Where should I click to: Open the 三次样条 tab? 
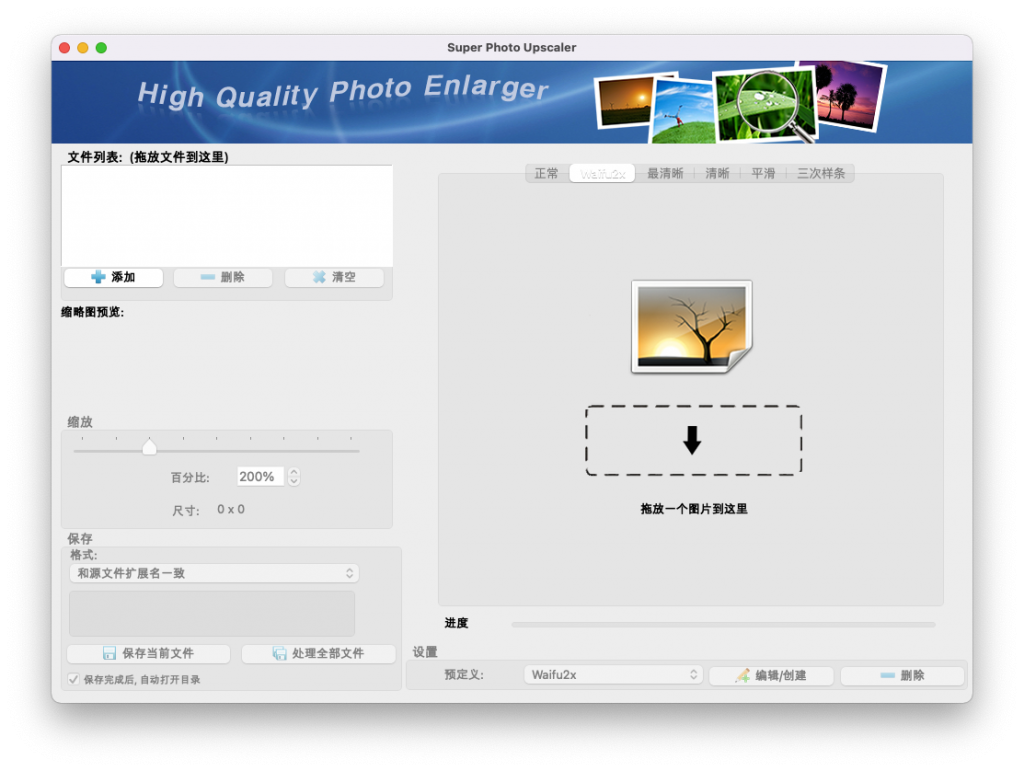coord(821,174)
